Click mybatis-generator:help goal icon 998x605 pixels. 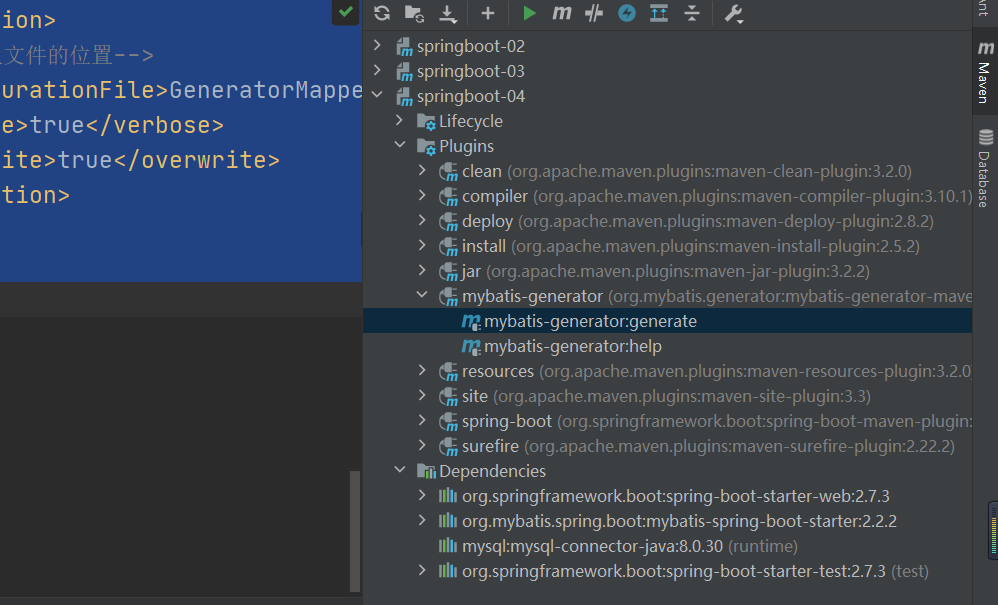[471, 347]
